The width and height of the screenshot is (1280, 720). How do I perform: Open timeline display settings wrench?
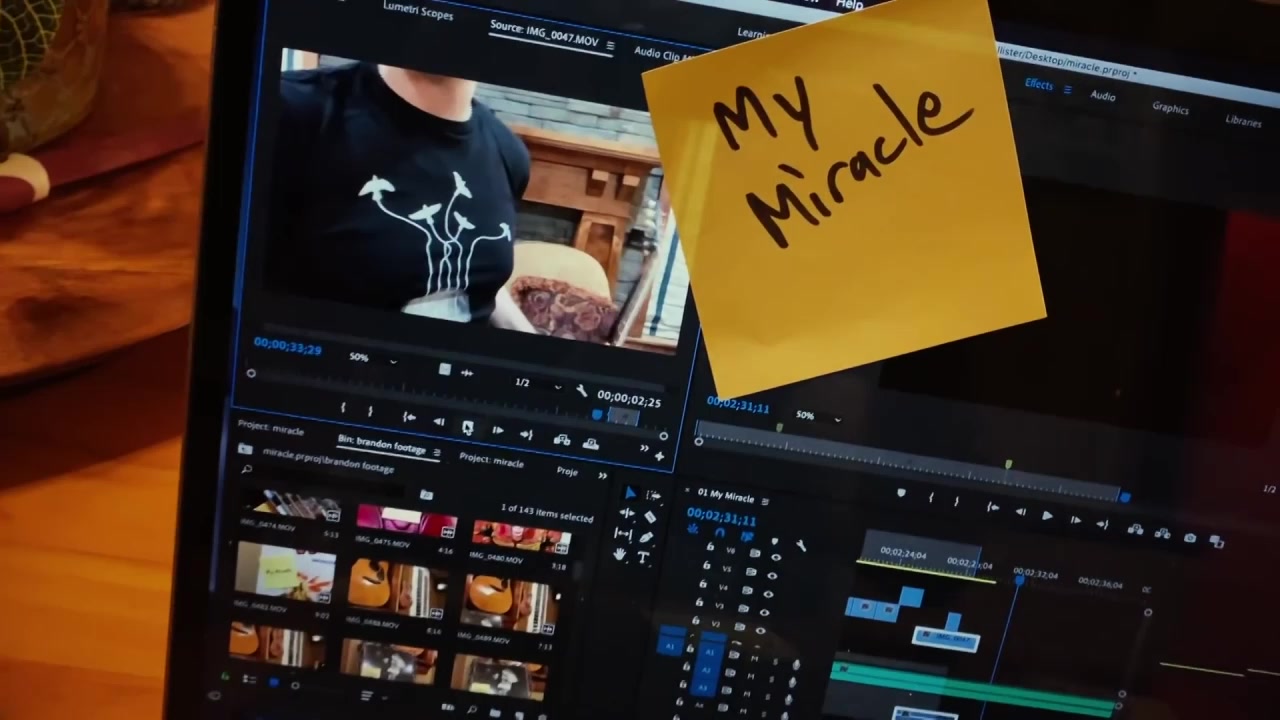801,546
